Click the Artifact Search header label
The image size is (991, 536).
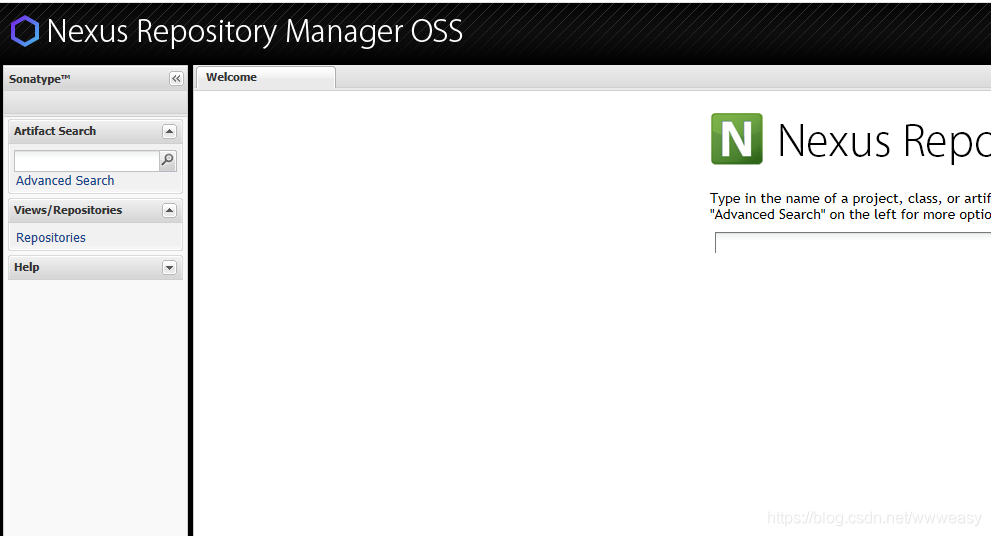click(x=55, y=131)
